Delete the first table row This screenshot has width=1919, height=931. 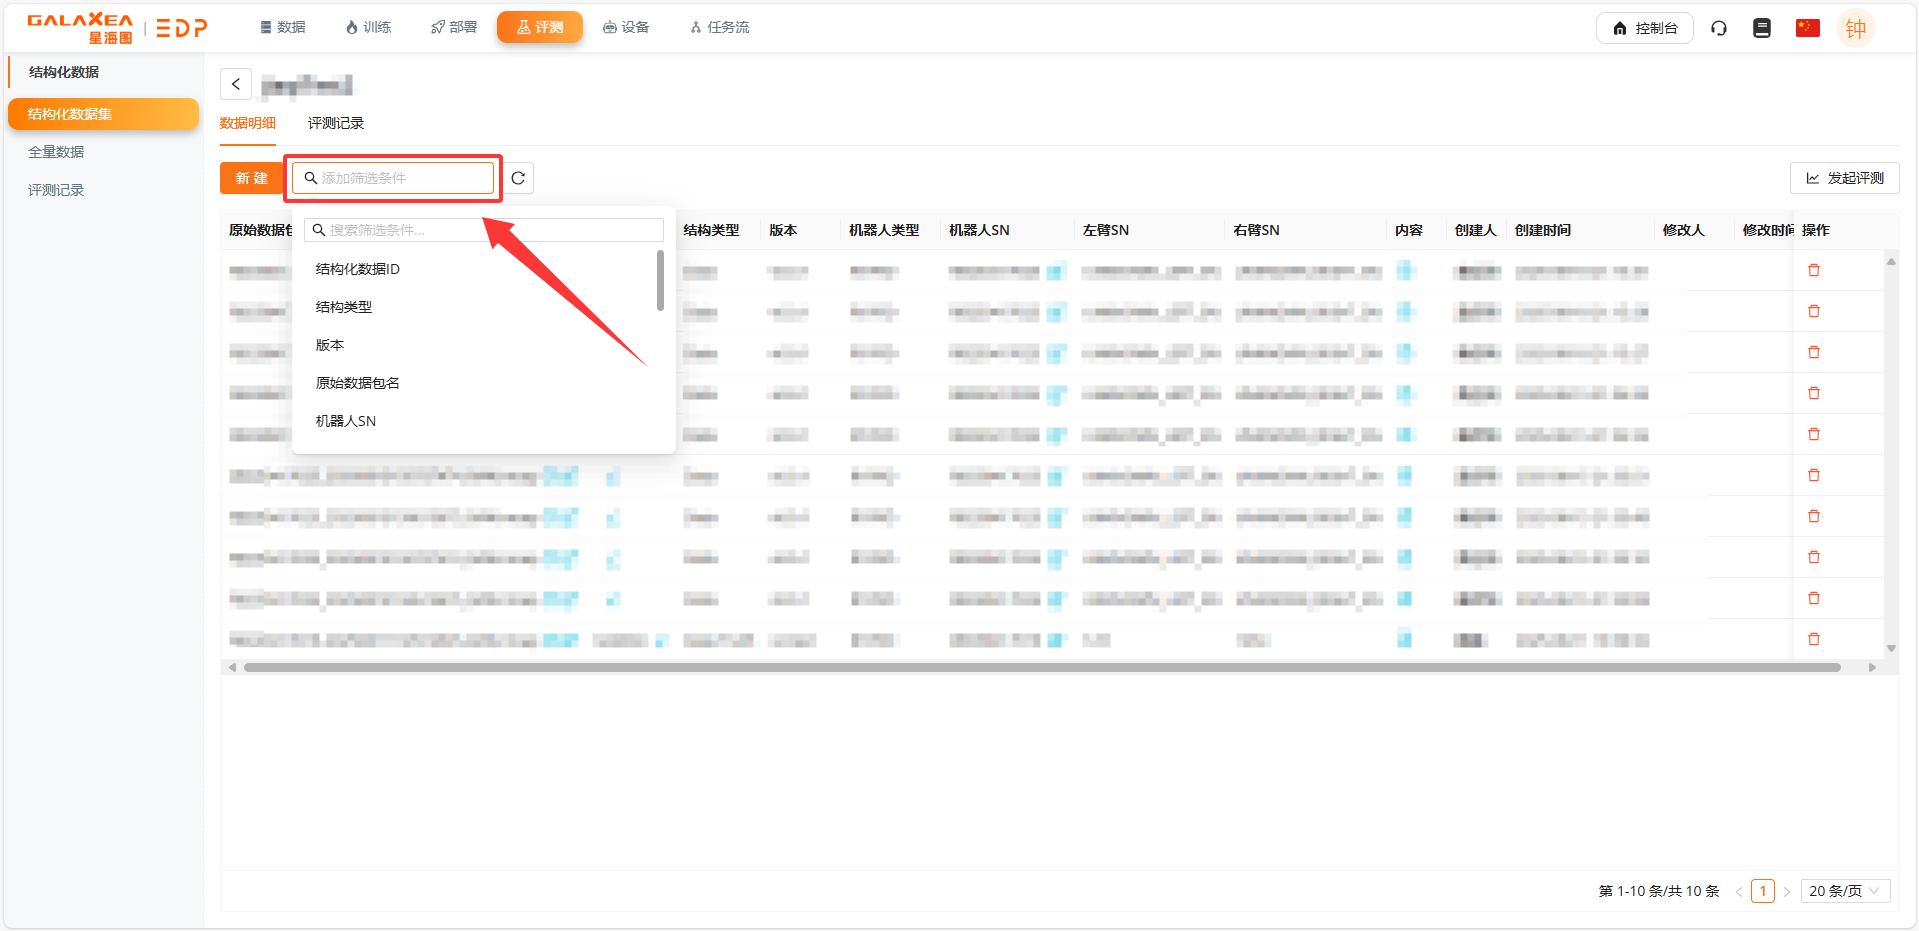tap(1814, 270)
